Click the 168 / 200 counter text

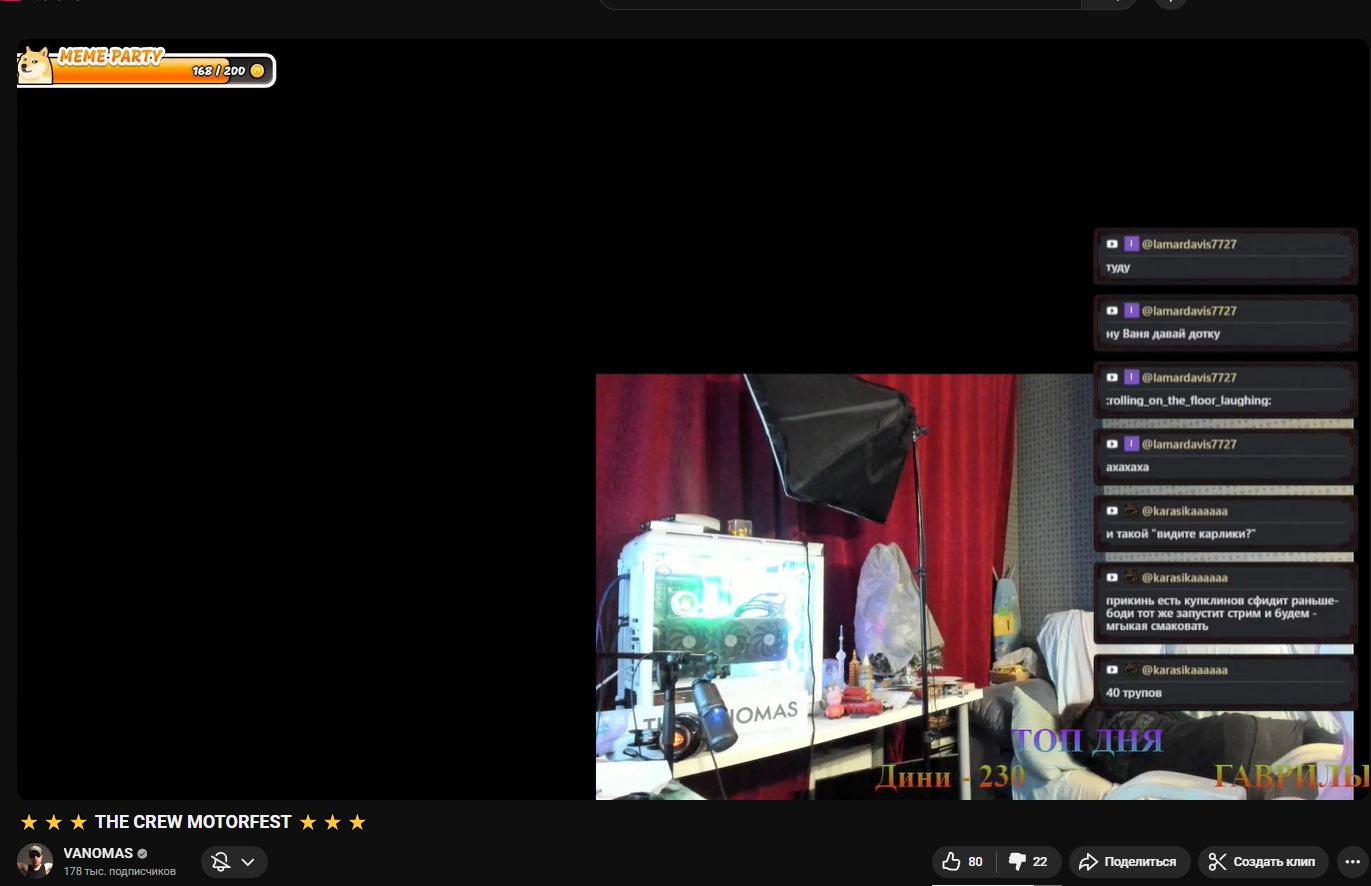[218, 71]
